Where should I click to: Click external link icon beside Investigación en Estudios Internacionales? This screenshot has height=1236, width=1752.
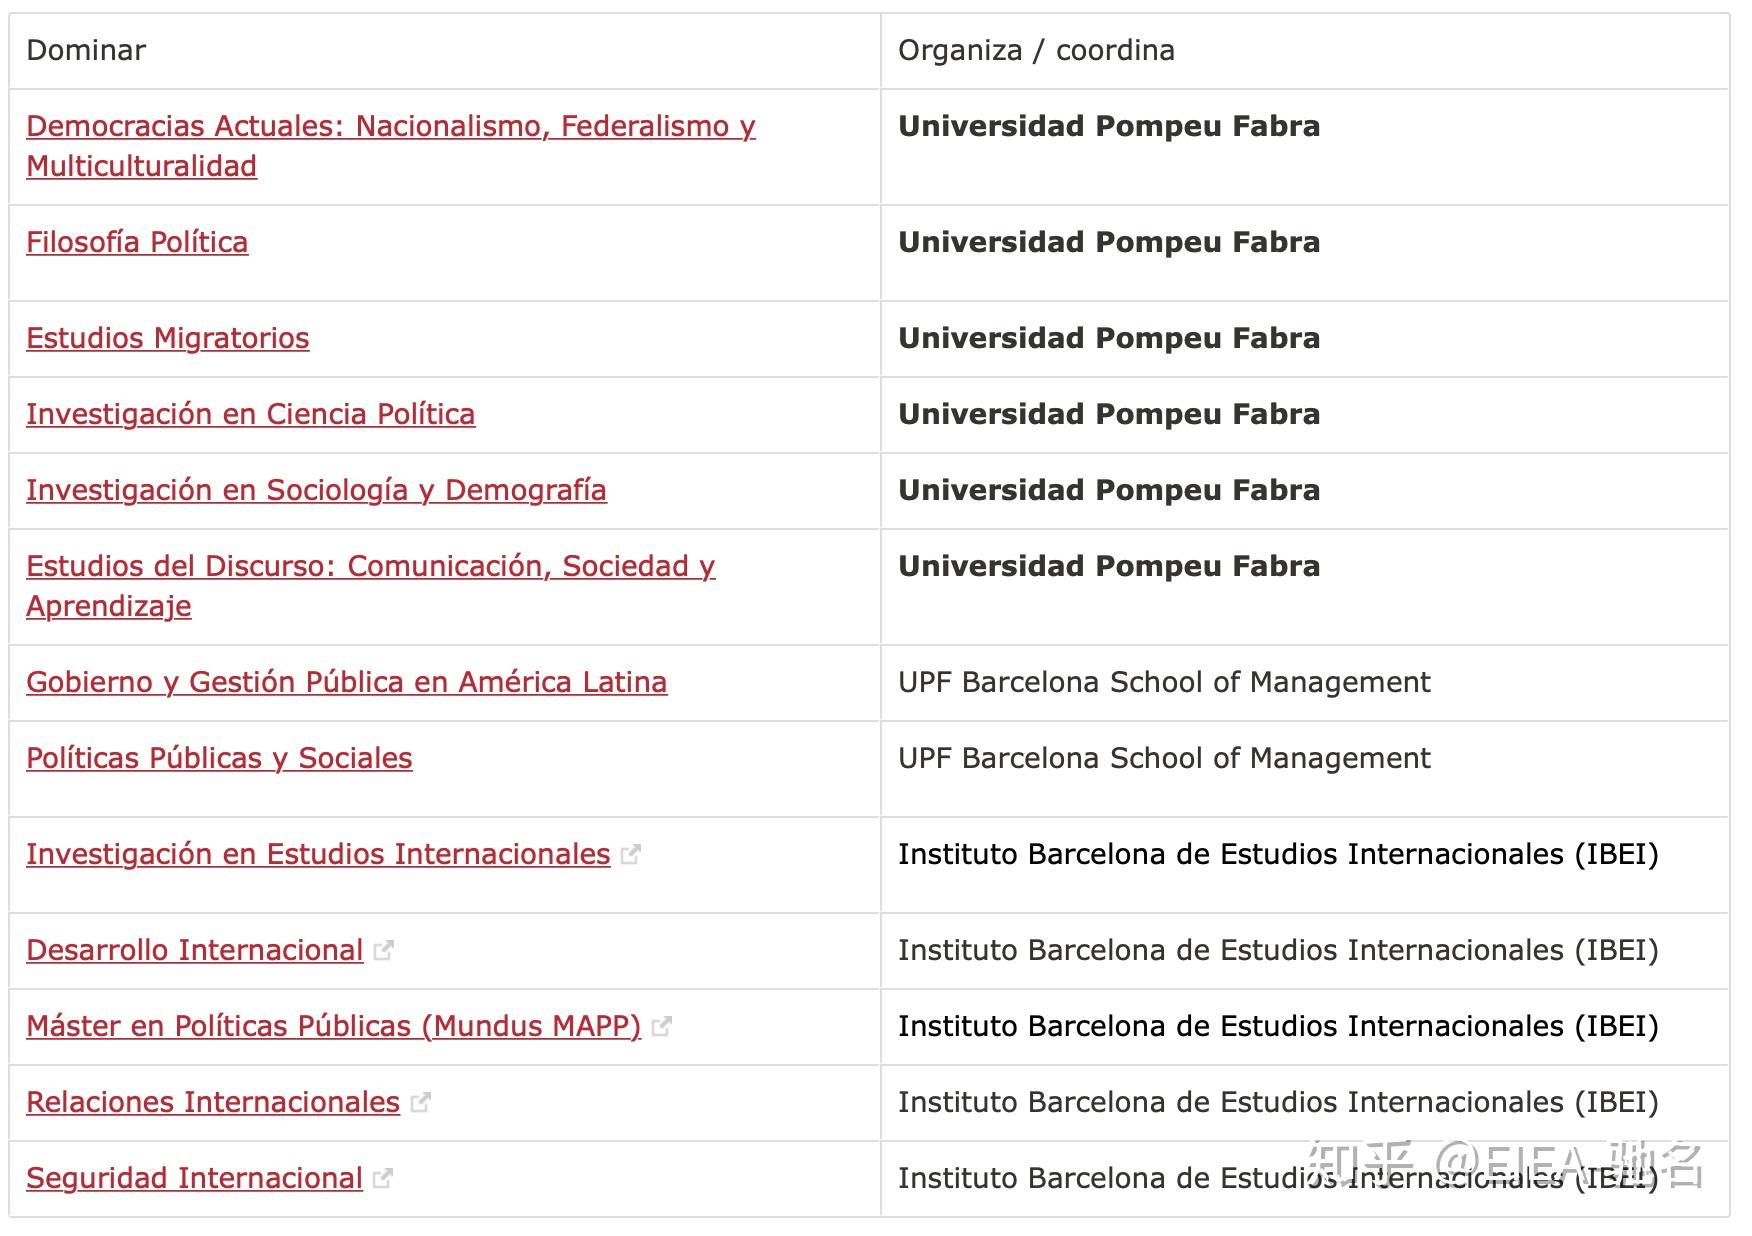point(630,854)
